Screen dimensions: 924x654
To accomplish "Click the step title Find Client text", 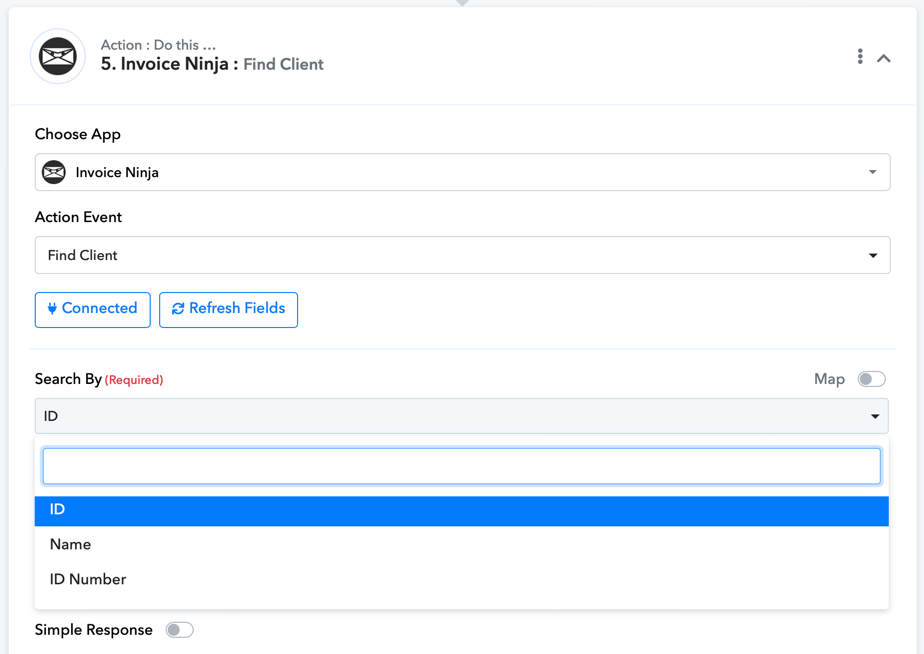I will click(283, 64).
